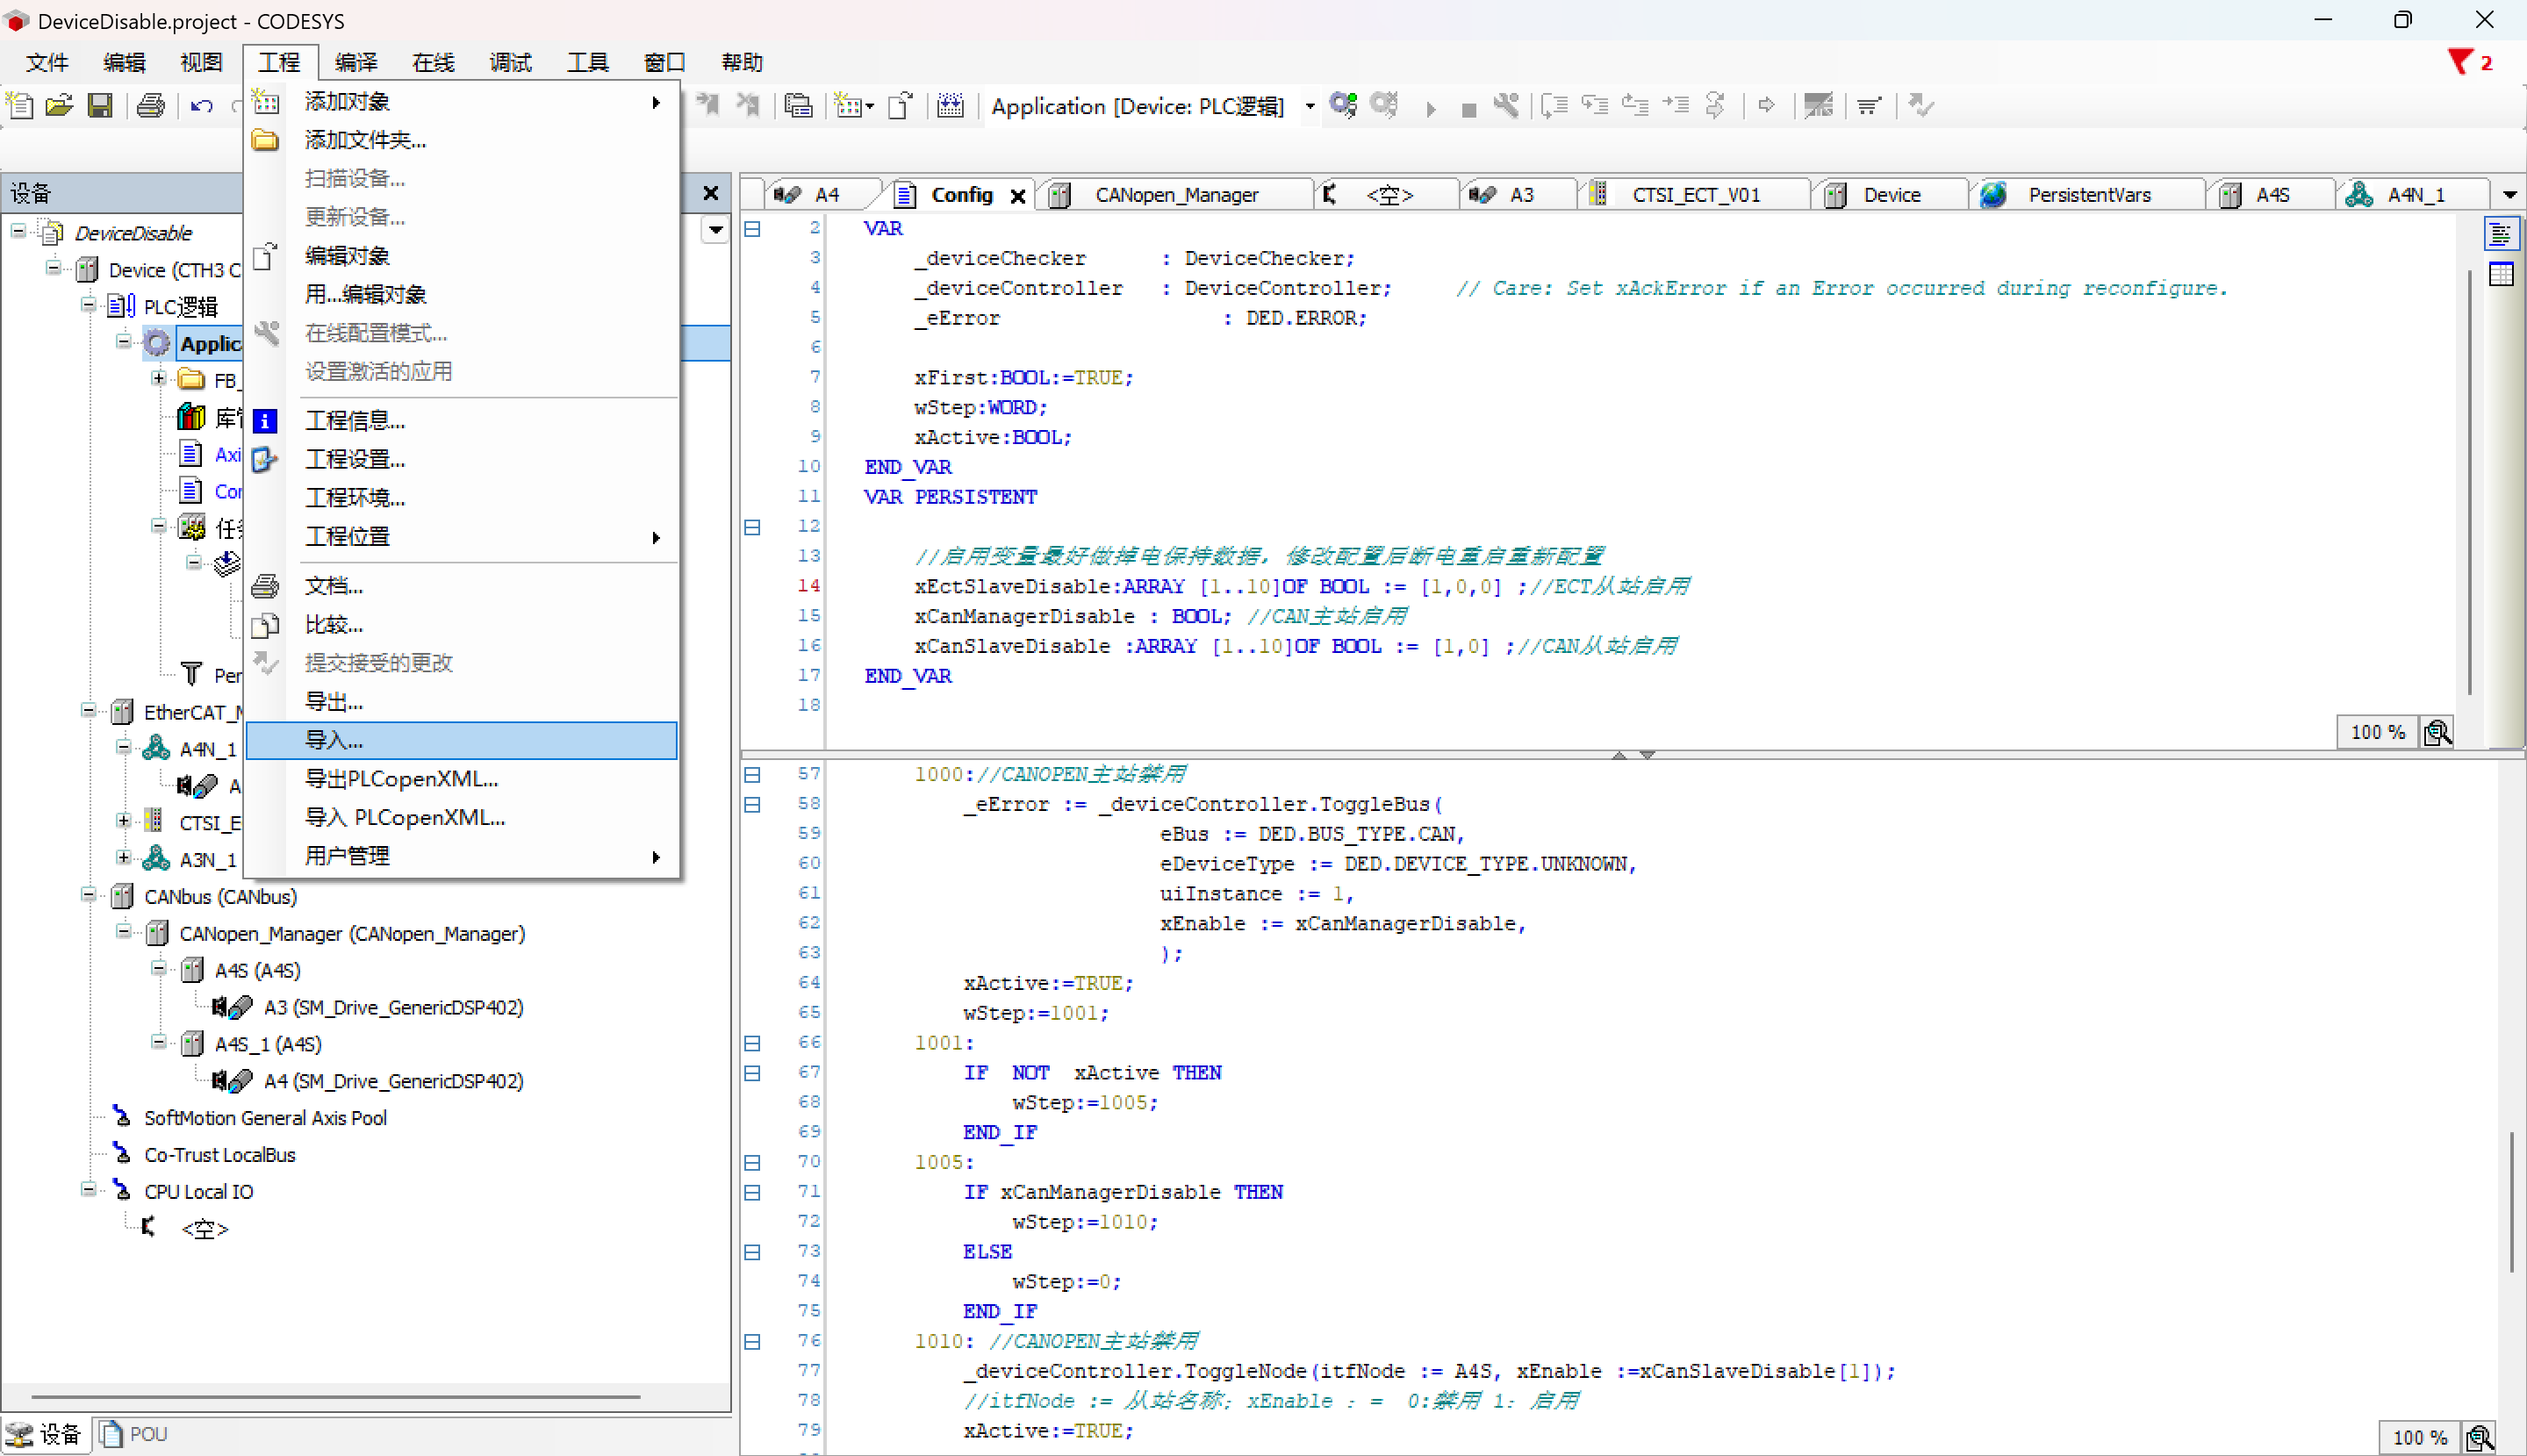This screenshot has height=1456, width=2527.
Task: Click the Login (online) toolbar icon
Action: pos(1344,105)
